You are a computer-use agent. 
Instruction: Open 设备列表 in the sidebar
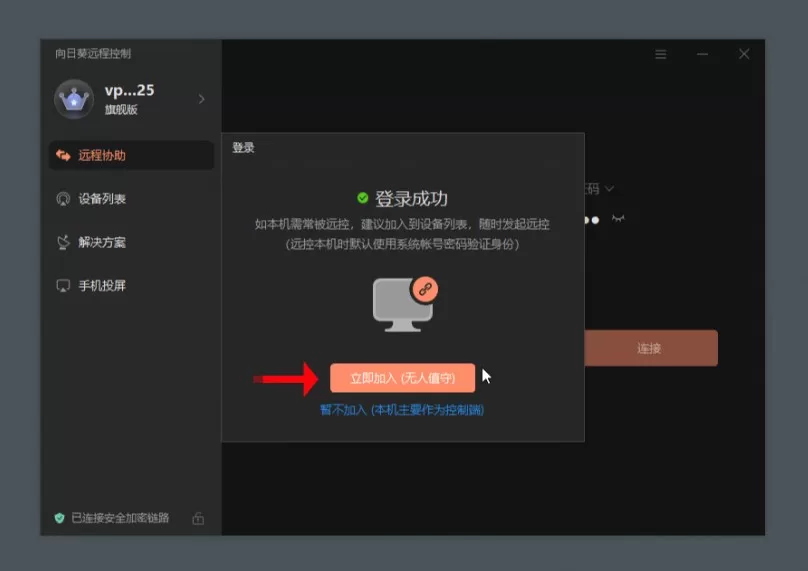131,198
